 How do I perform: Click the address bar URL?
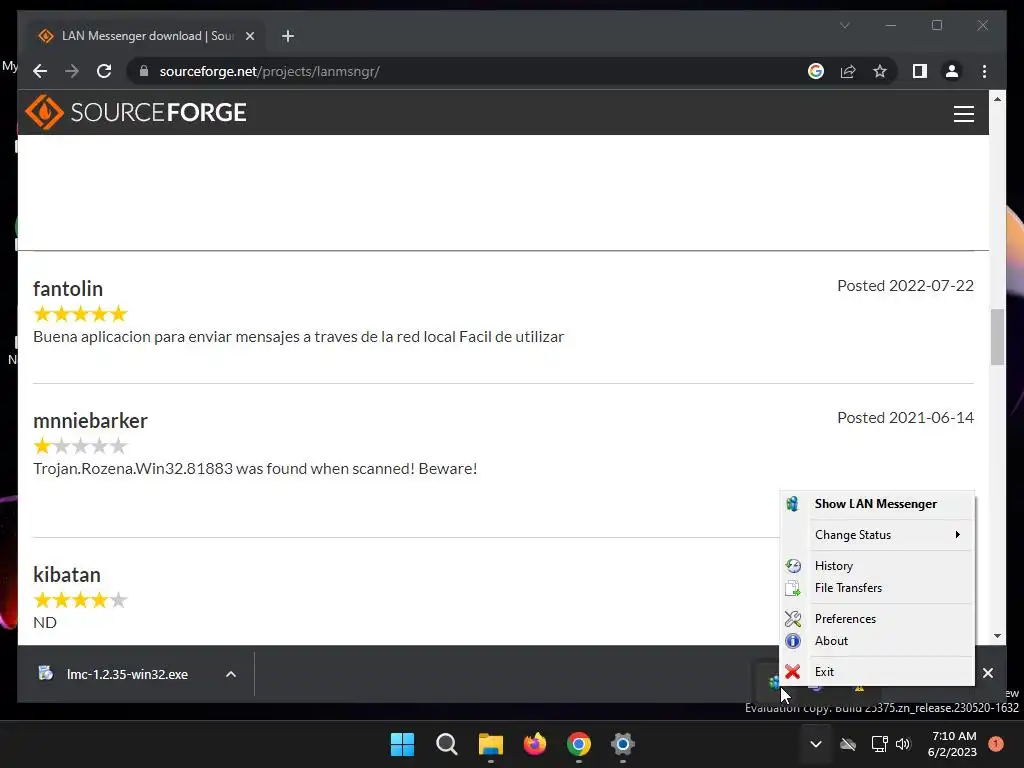(x=269, y=71)
